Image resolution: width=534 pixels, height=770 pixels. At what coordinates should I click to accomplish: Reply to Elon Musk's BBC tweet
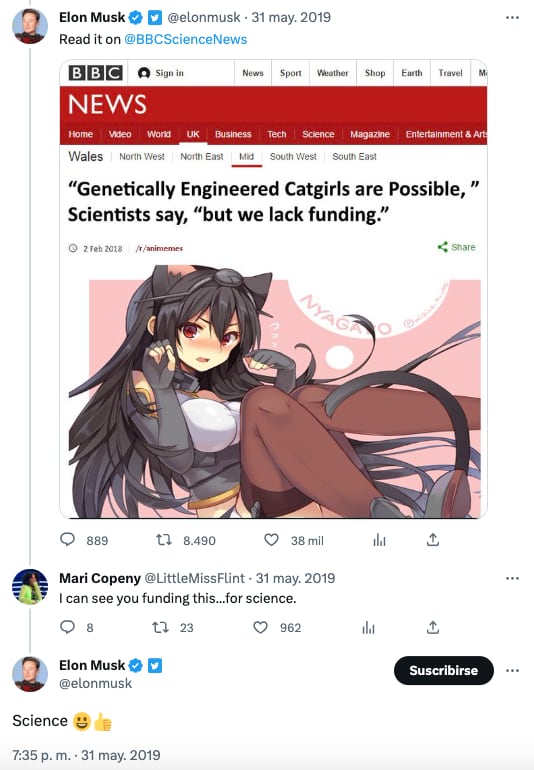67,540
